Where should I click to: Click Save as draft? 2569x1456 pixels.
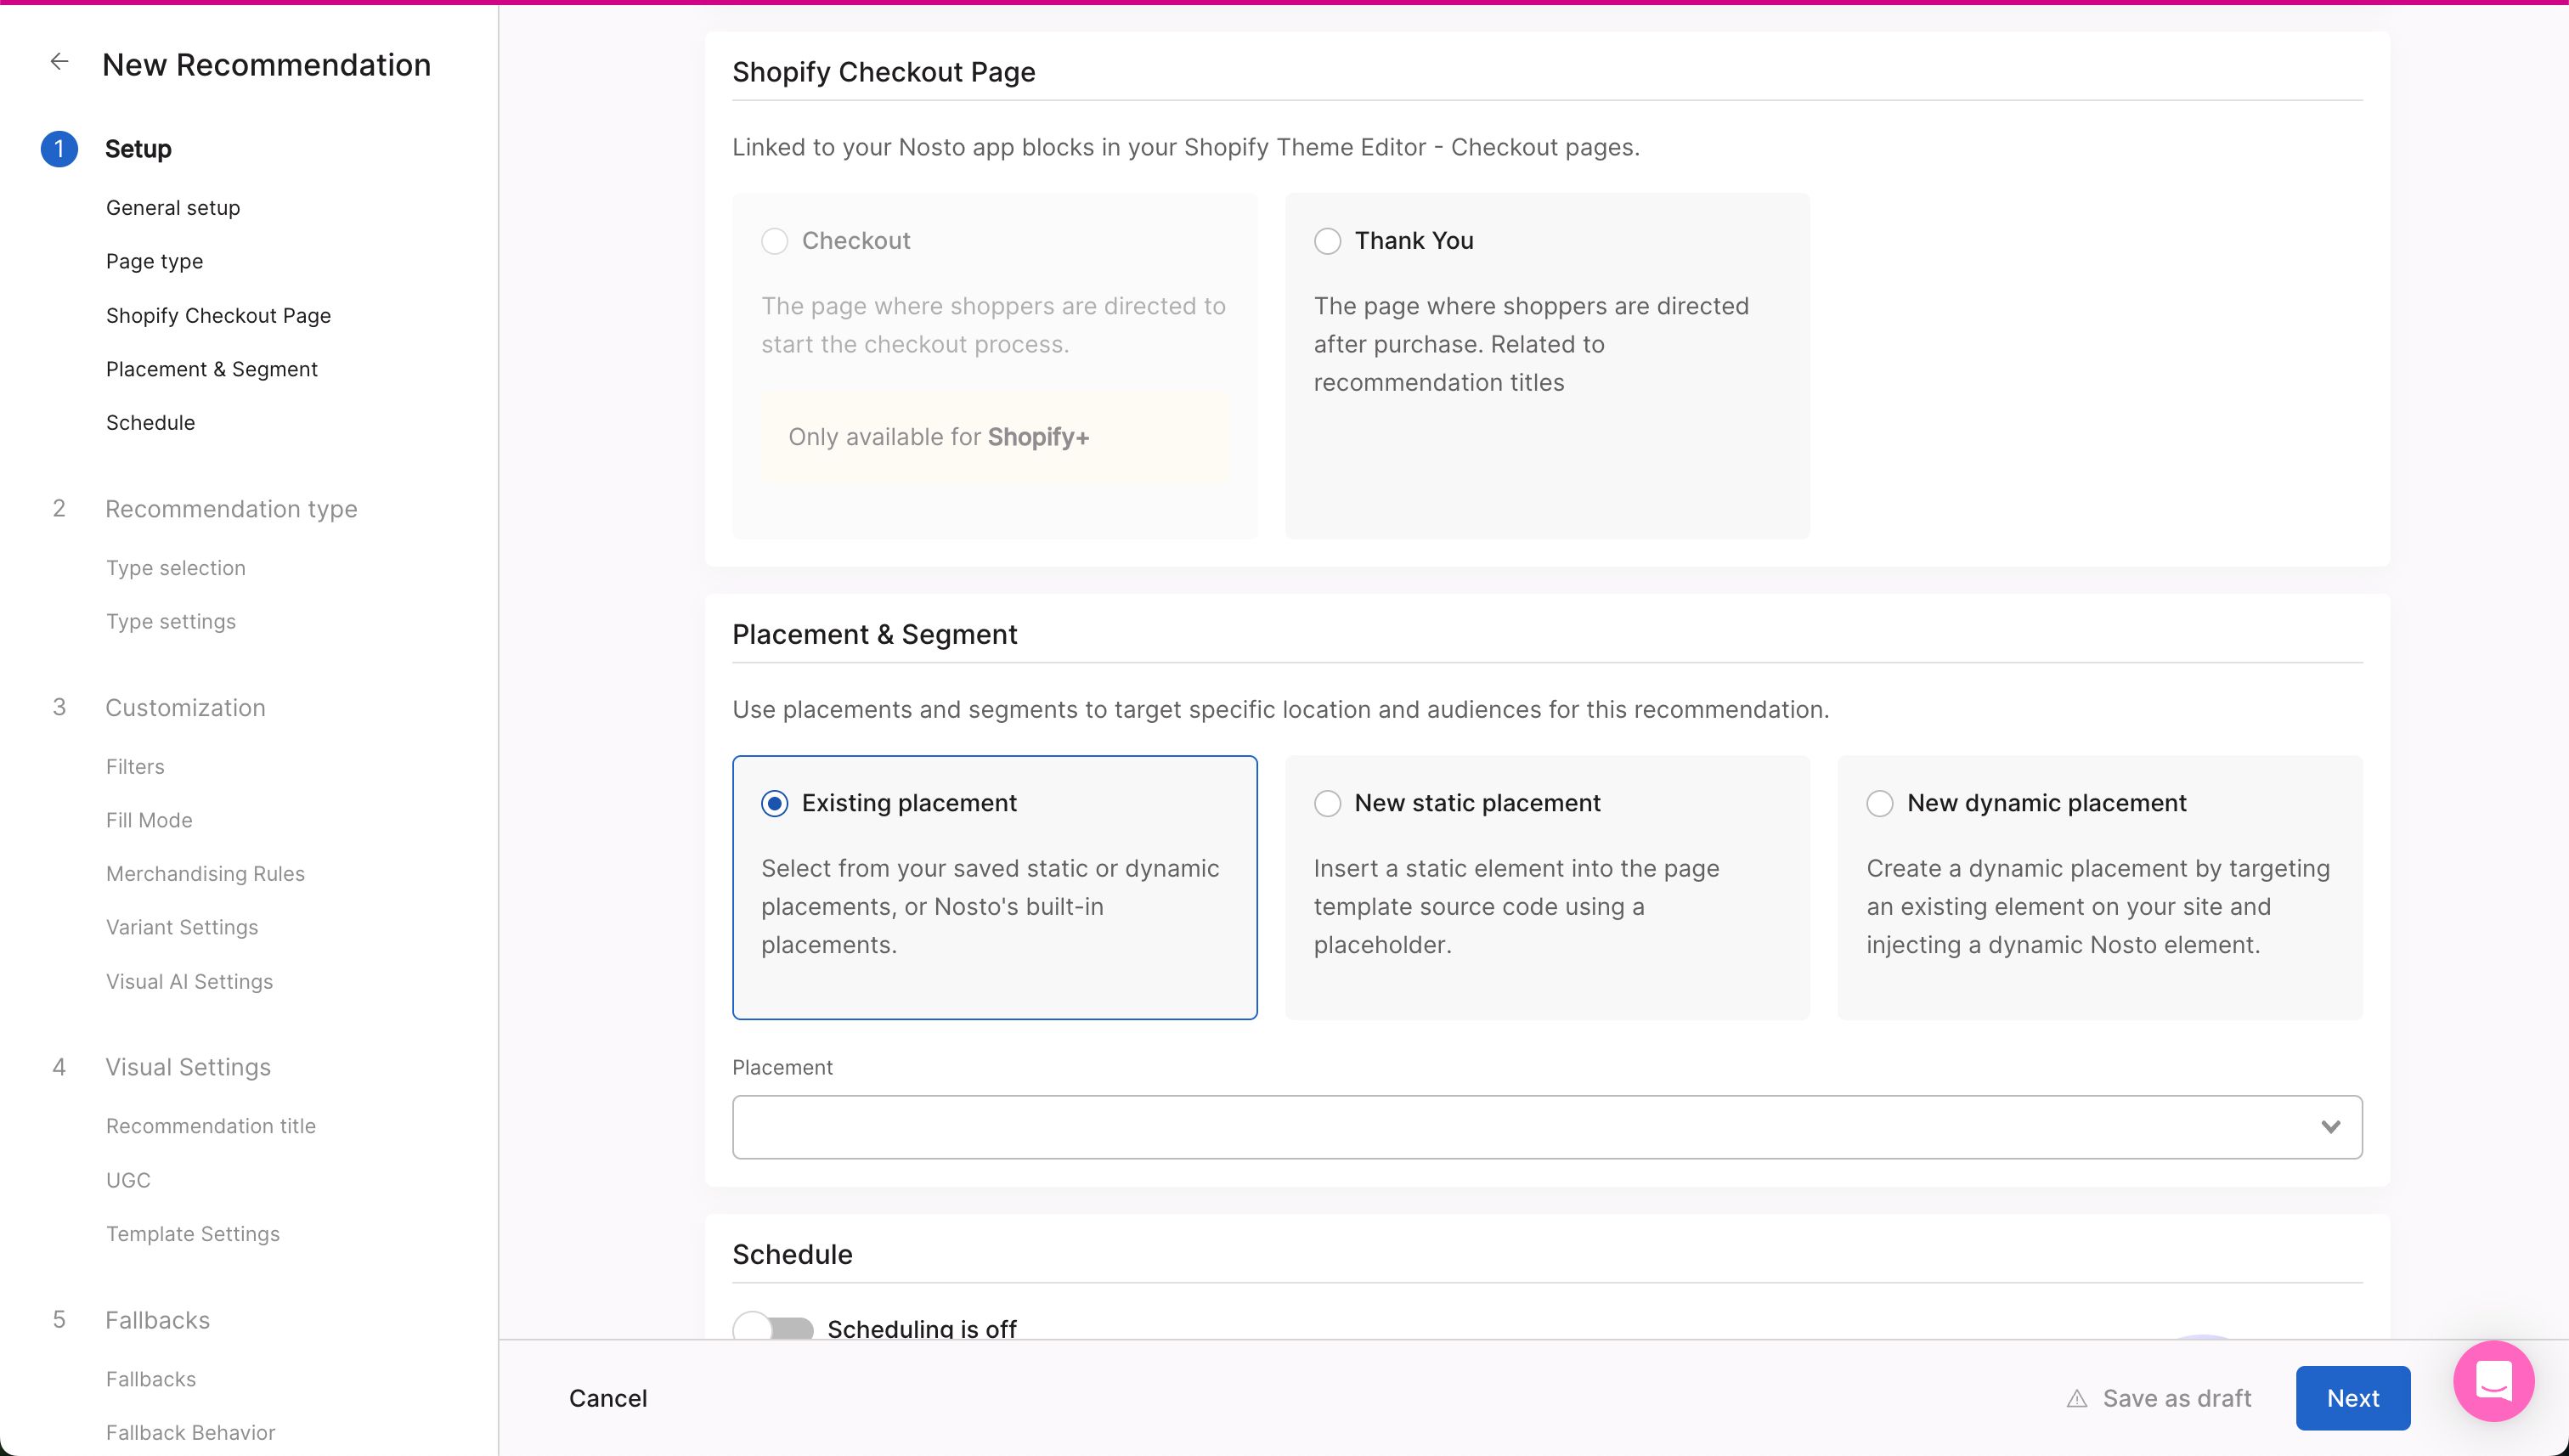point(2176,1398)
